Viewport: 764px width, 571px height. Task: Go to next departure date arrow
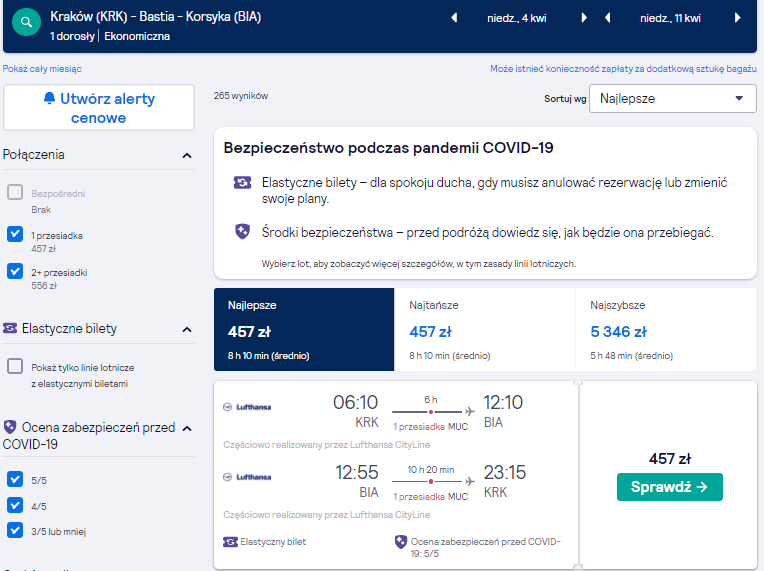(x=584, y=18)
